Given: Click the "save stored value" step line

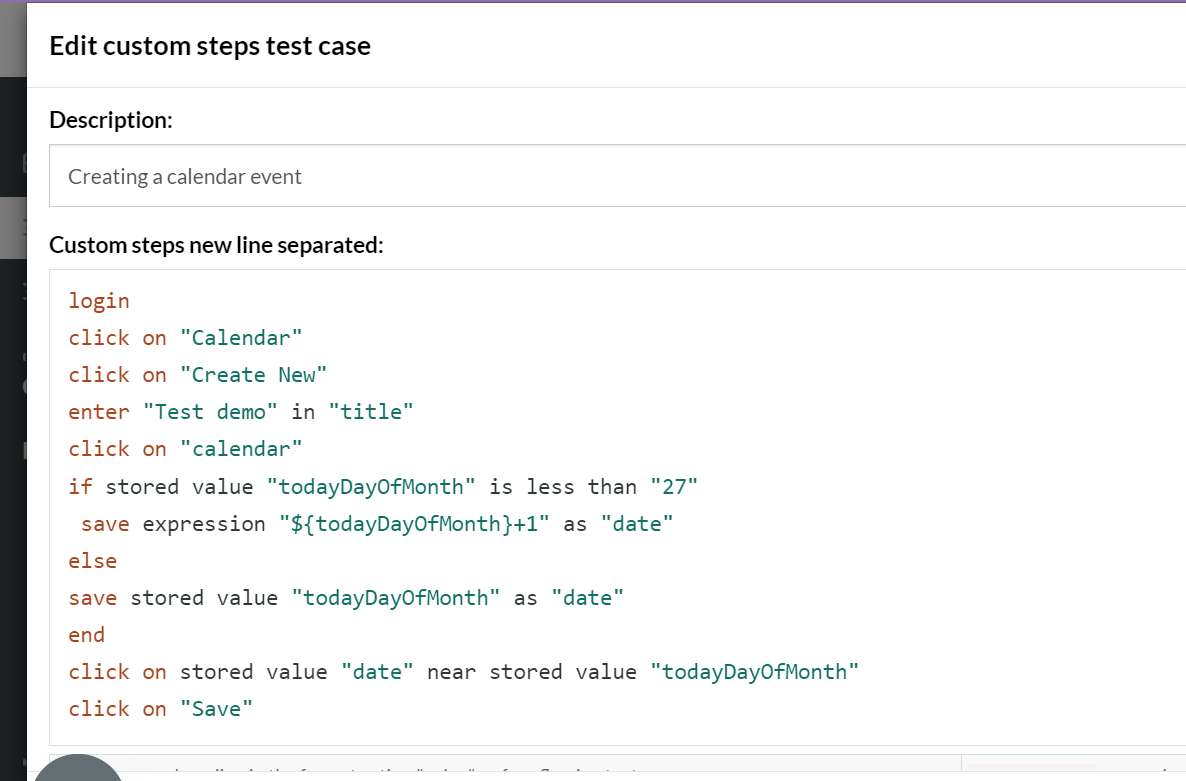Looking at the screenshot, I should pos(346,598).
